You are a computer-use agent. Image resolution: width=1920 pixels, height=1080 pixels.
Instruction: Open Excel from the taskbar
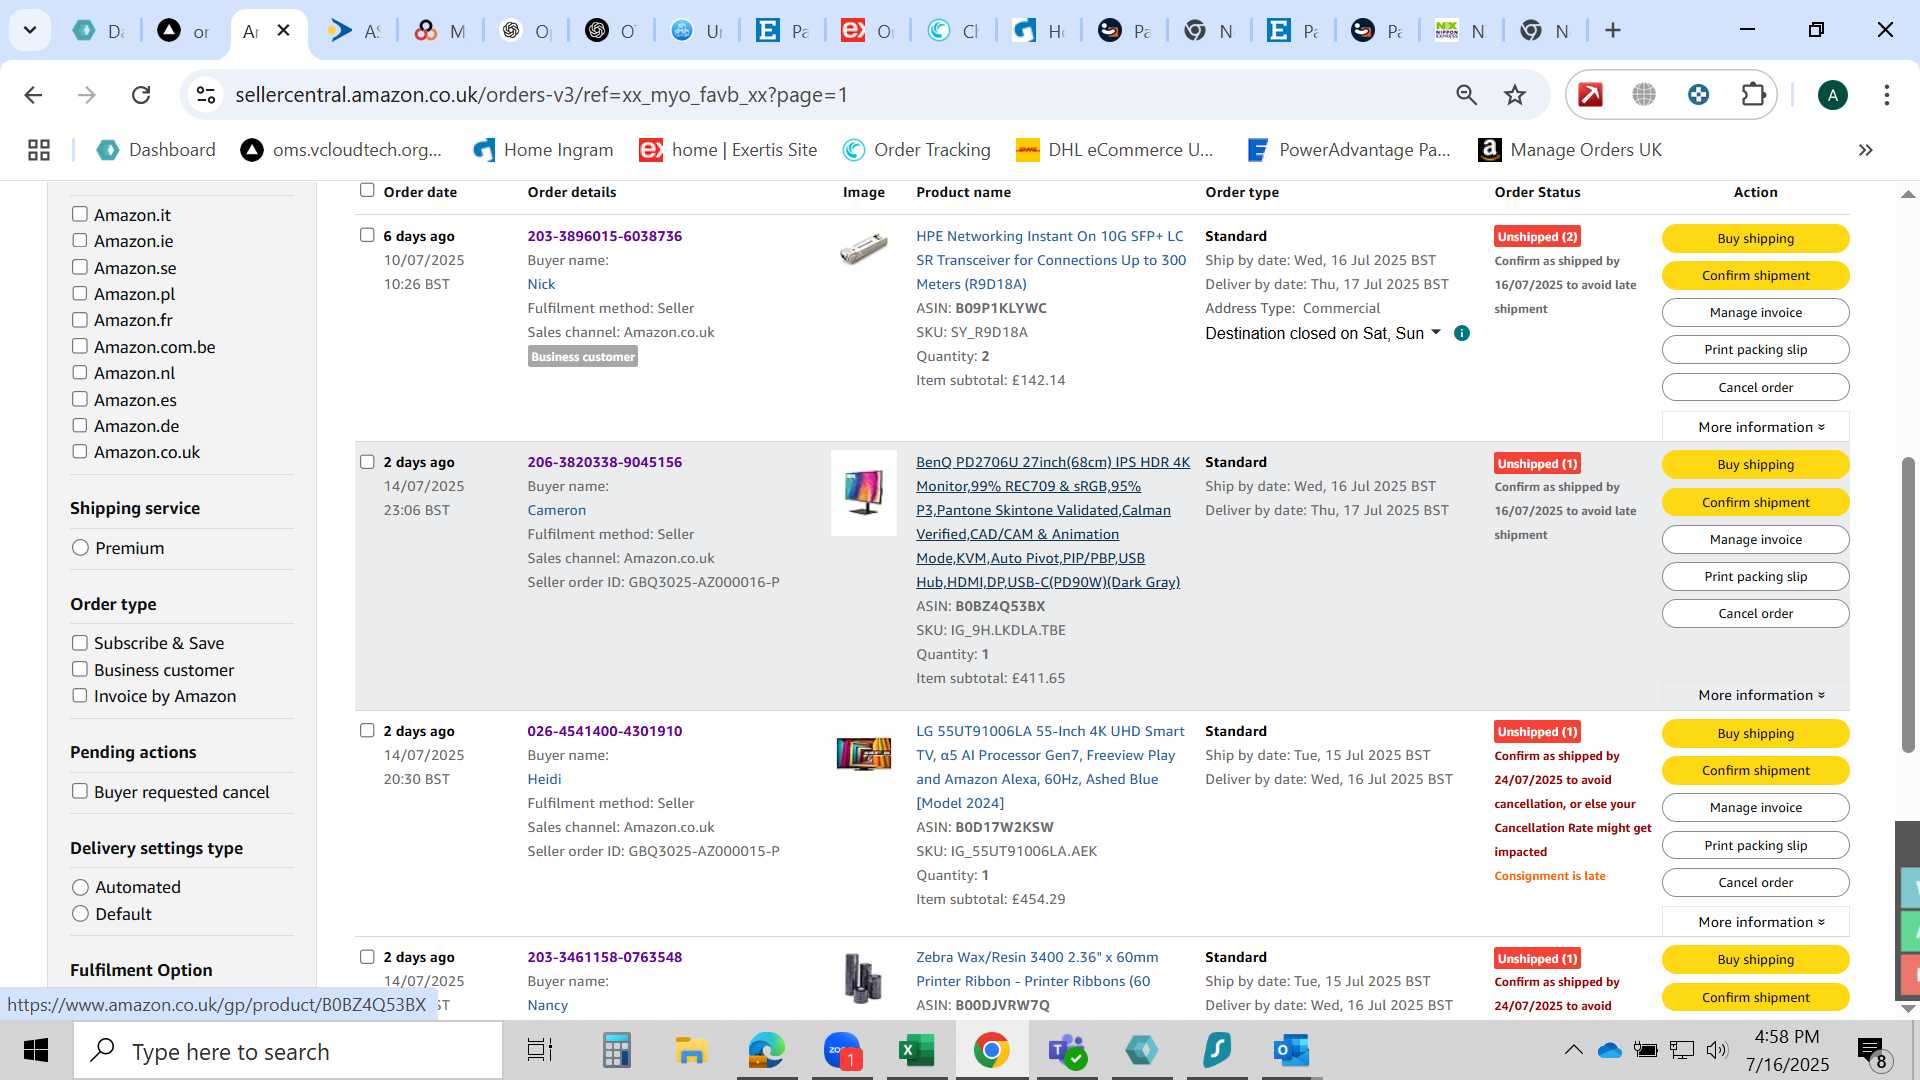916,1051
